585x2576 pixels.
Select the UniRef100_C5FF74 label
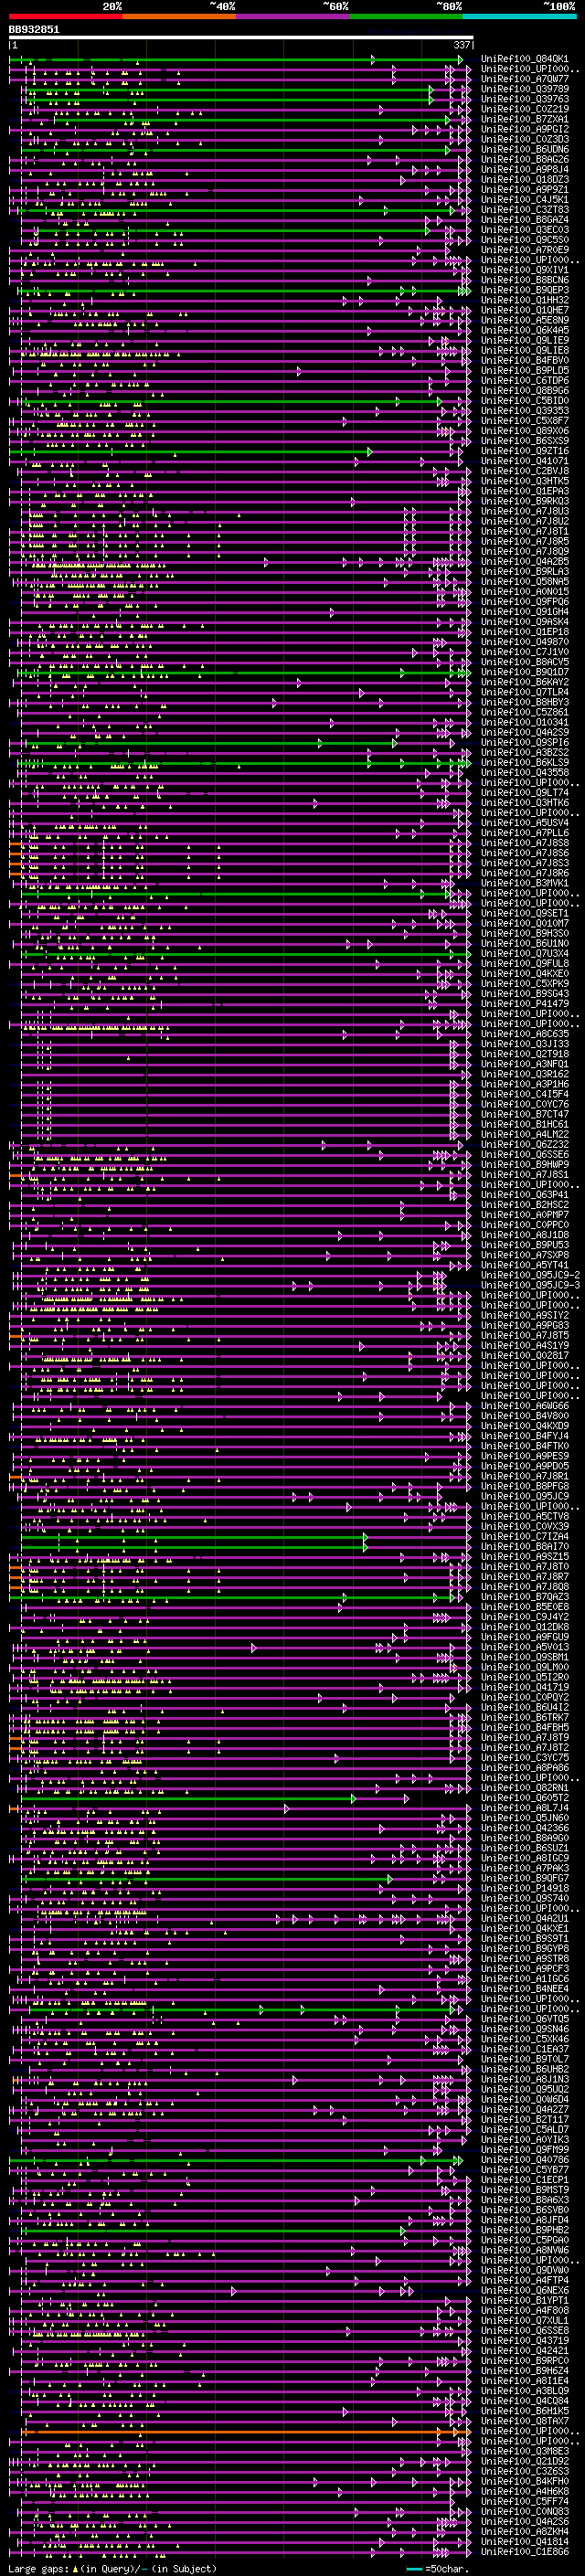[x=525, y=2500]
